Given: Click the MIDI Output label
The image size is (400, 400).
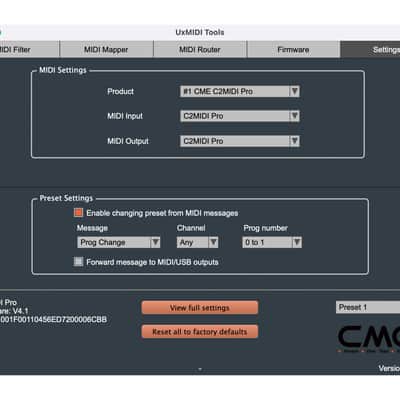Looking at the screenshot, I should click(128, 141).
